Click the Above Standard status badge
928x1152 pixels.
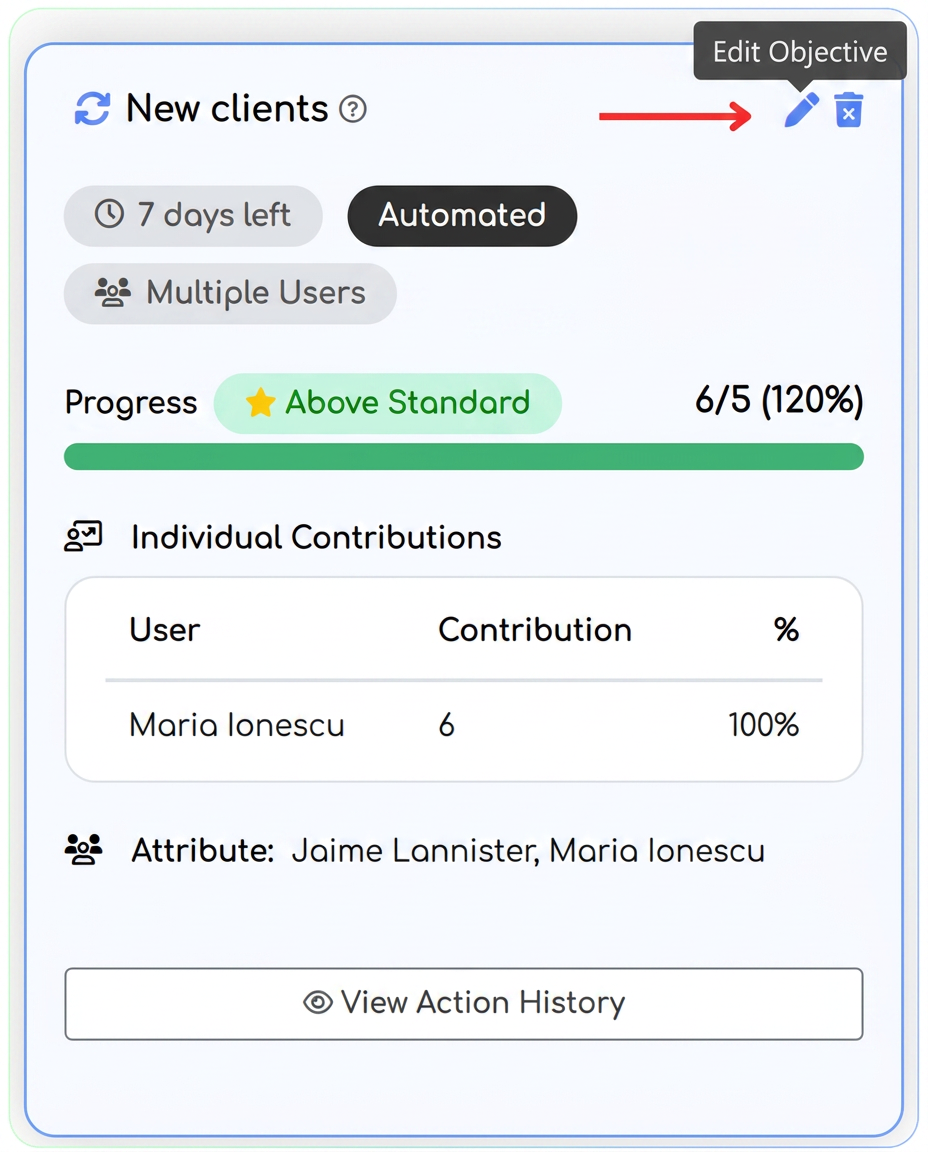click(388, 403)
